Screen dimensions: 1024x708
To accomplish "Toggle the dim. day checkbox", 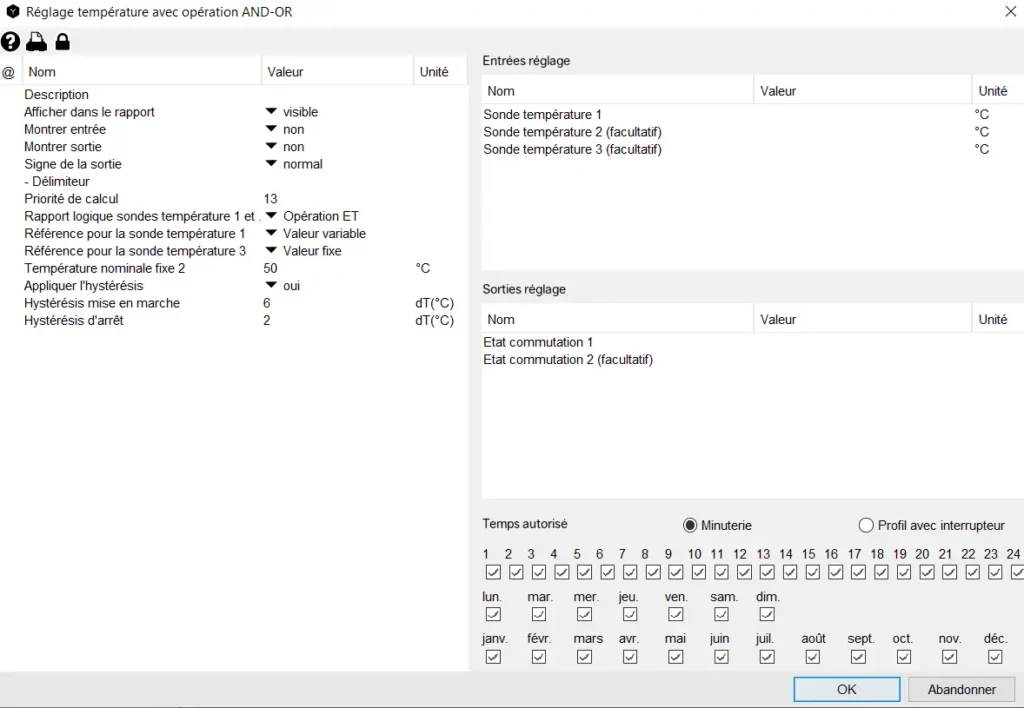I will [767, 614].
